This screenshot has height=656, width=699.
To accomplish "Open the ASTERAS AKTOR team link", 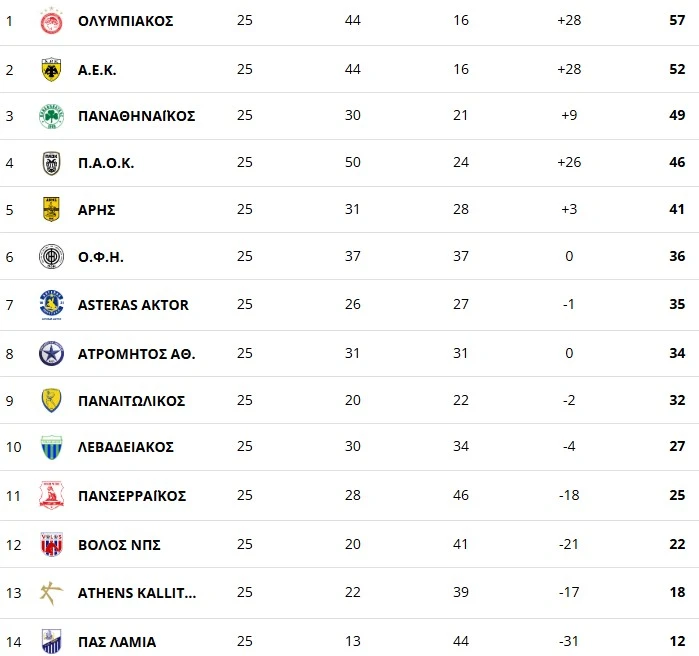I will click(x=133, y=305).
